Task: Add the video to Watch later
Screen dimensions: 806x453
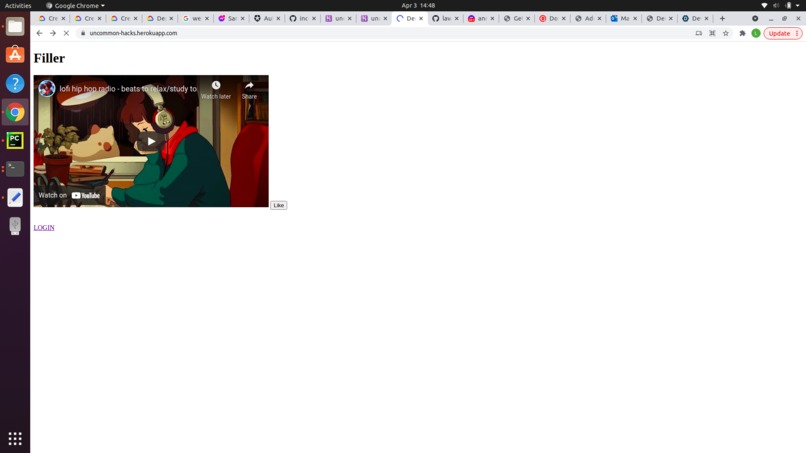Action: [x=216, y=89]
